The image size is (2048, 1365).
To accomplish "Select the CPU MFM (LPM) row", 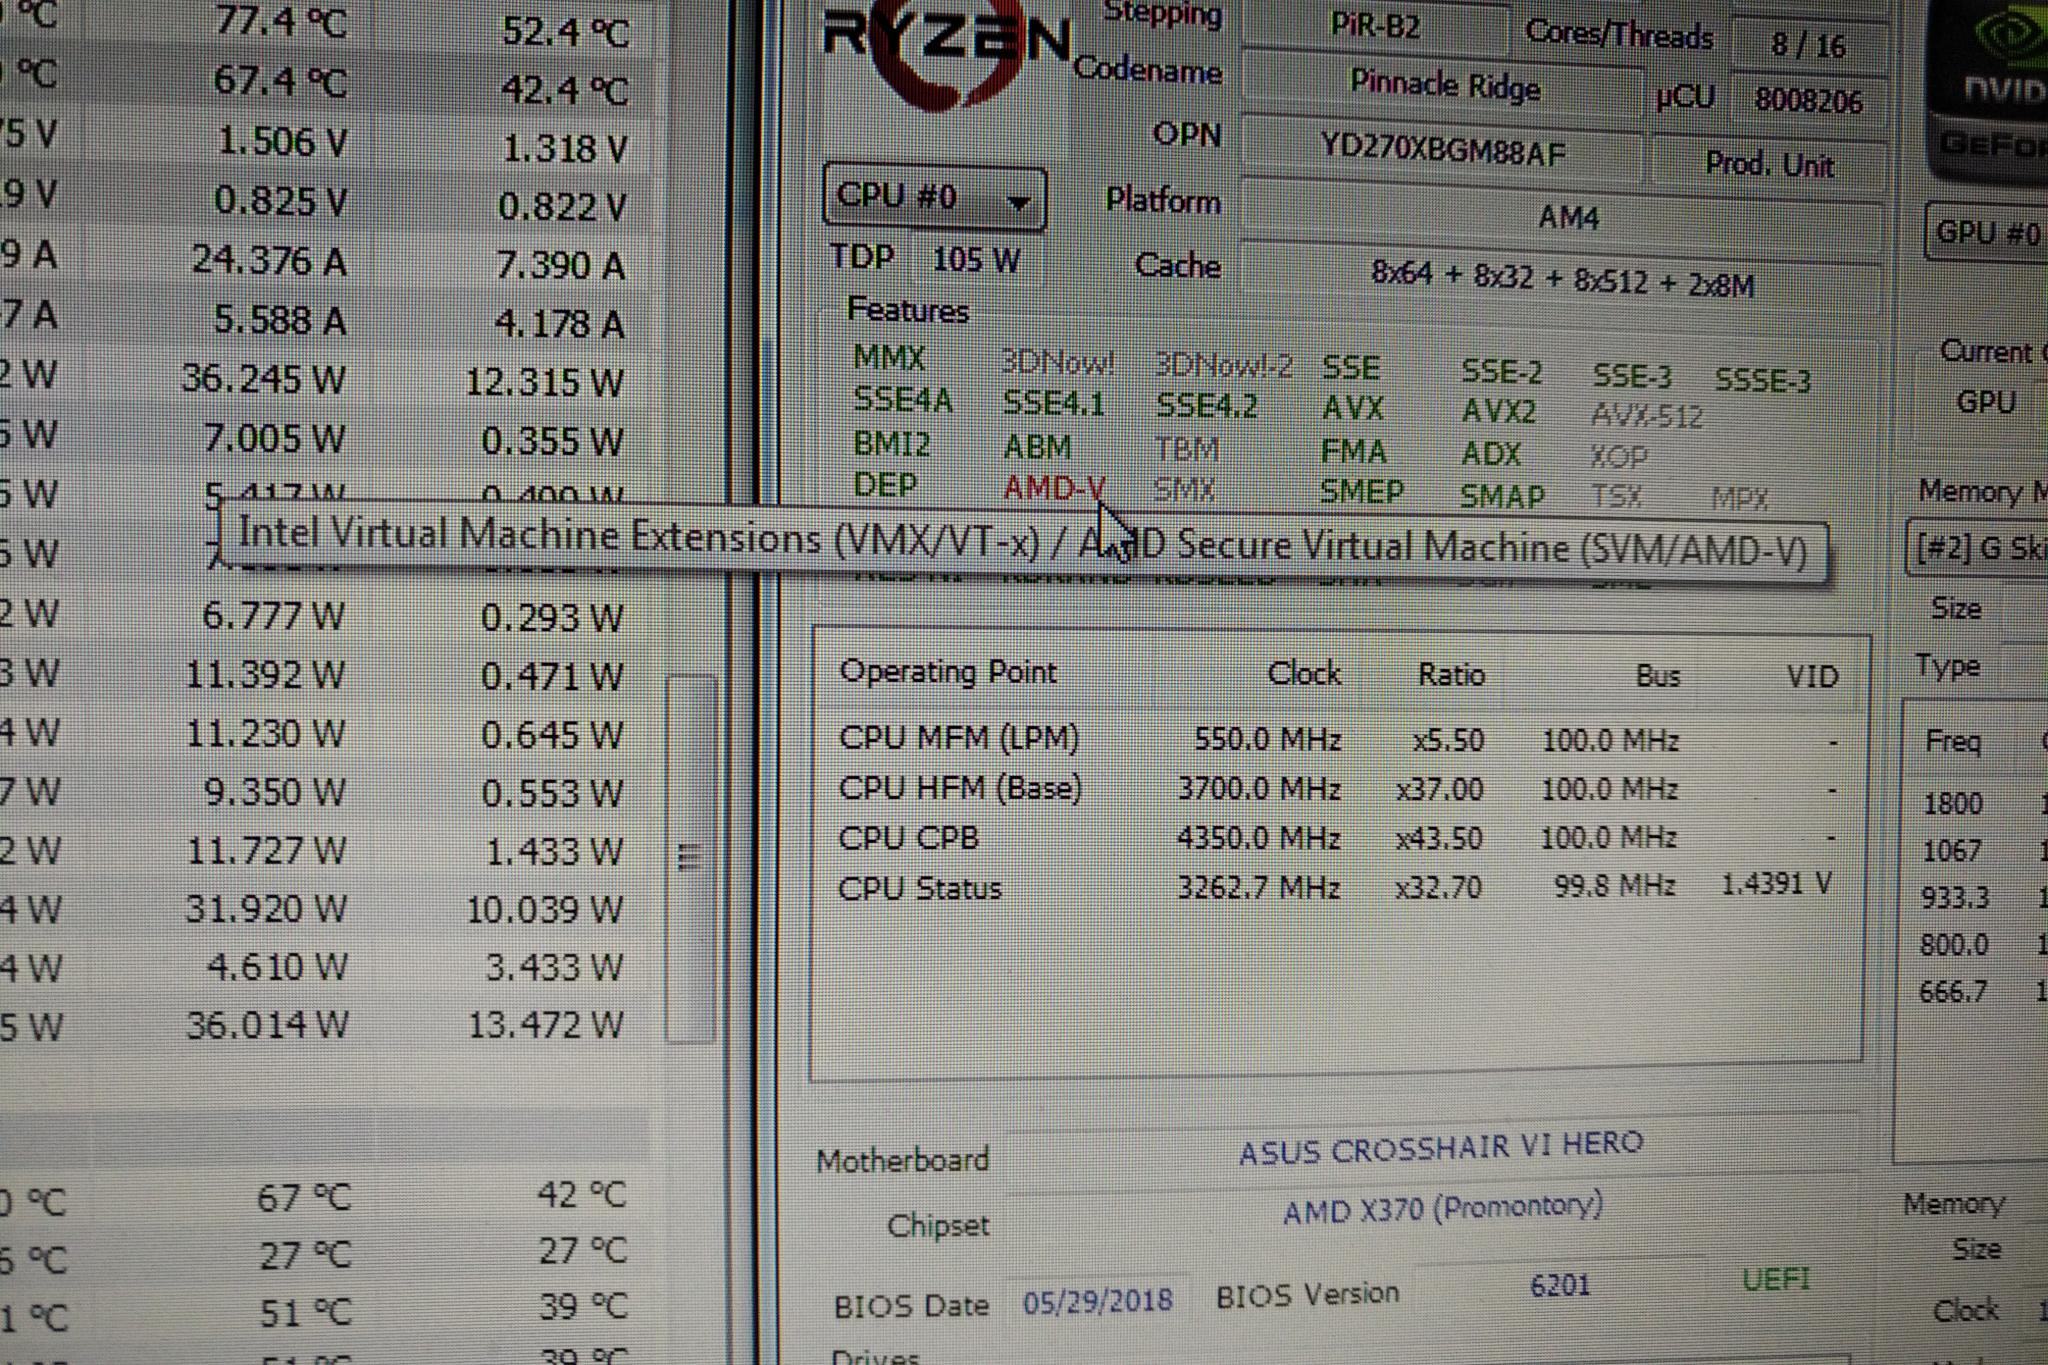I will pyautogui.click(x=1338, y=740).
